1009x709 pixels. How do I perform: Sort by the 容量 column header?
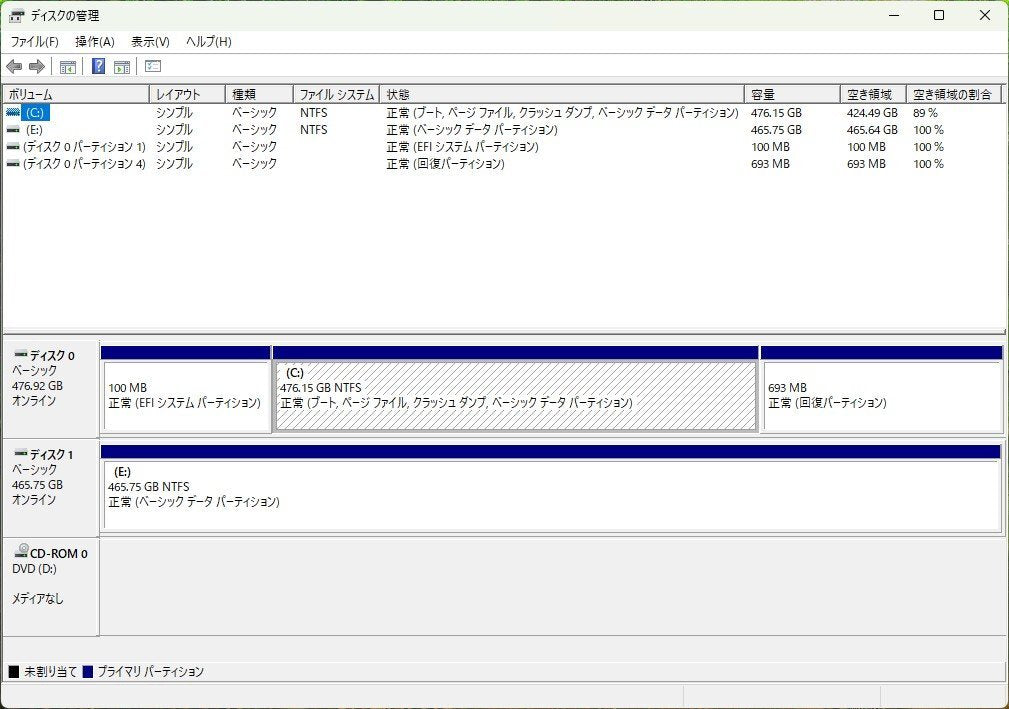point(792,95)
